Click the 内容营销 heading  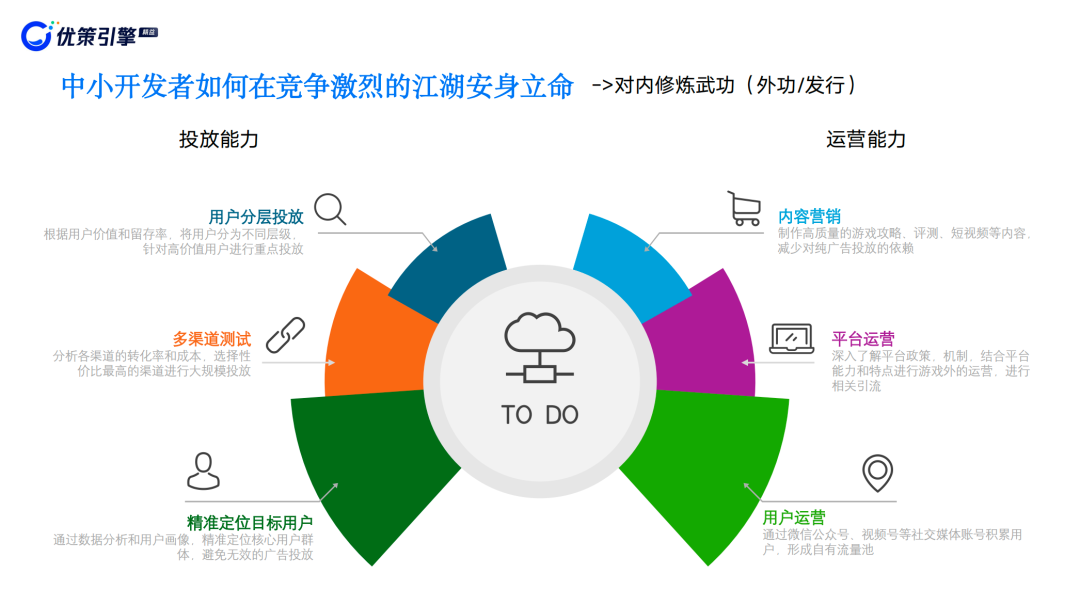809,216
